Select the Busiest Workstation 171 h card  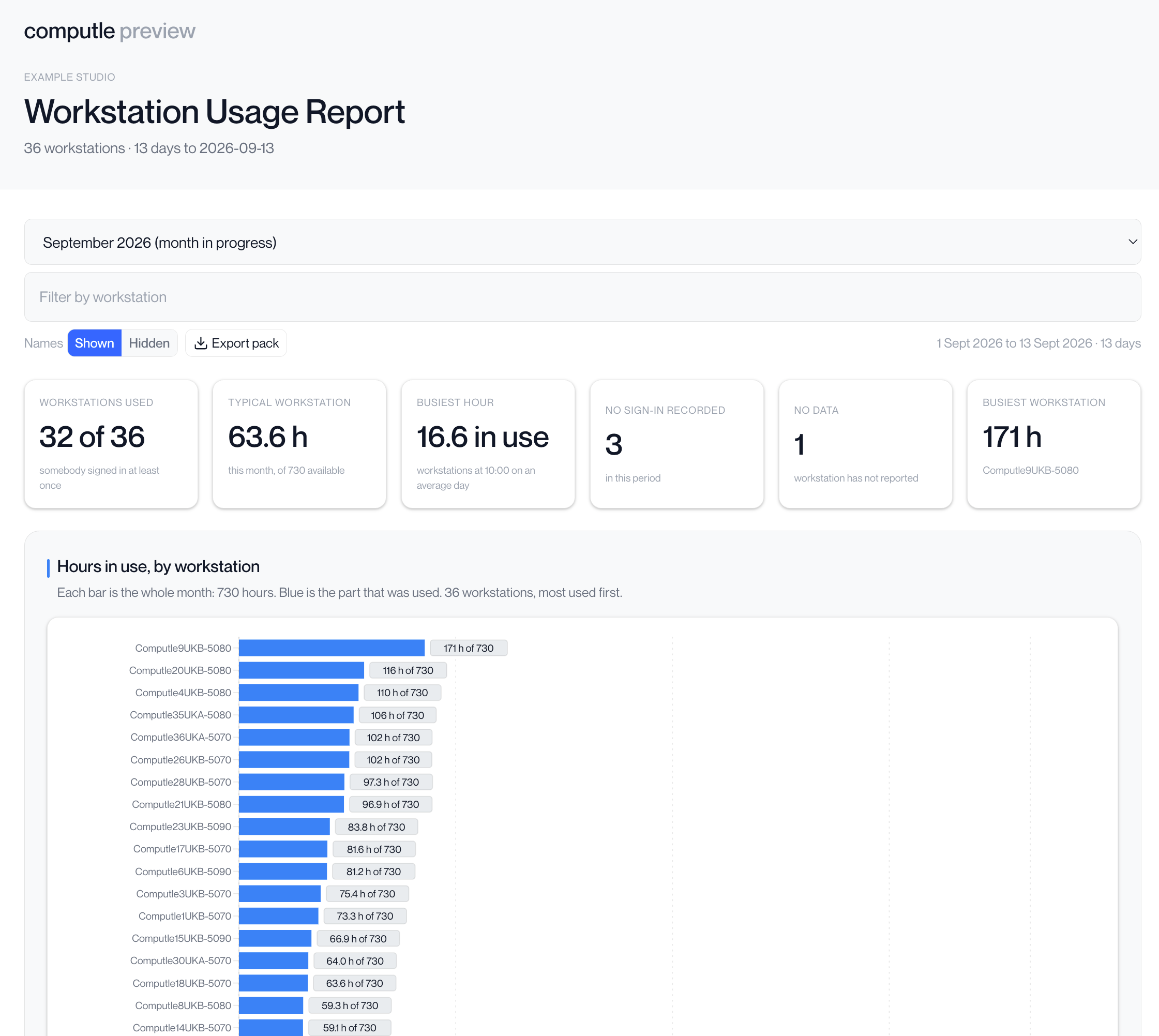(x=1054, y=444)
